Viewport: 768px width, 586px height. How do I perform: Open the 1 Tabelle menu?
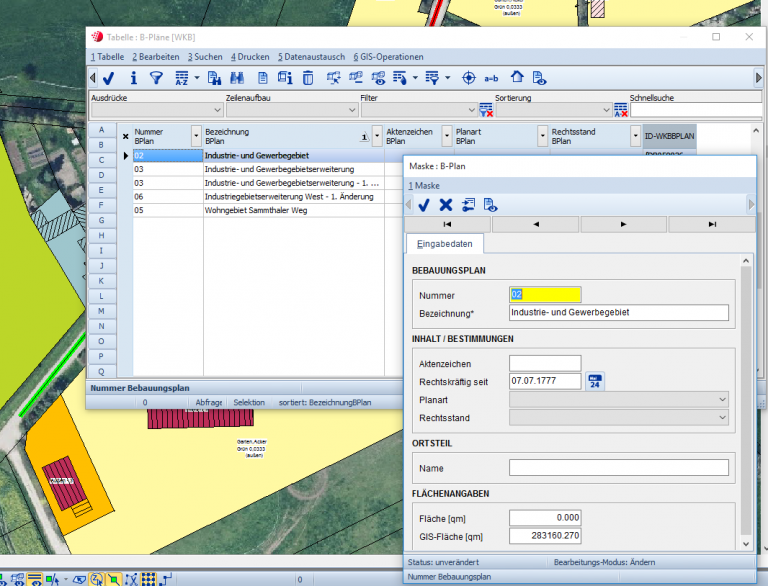click(x=107, y=57)
